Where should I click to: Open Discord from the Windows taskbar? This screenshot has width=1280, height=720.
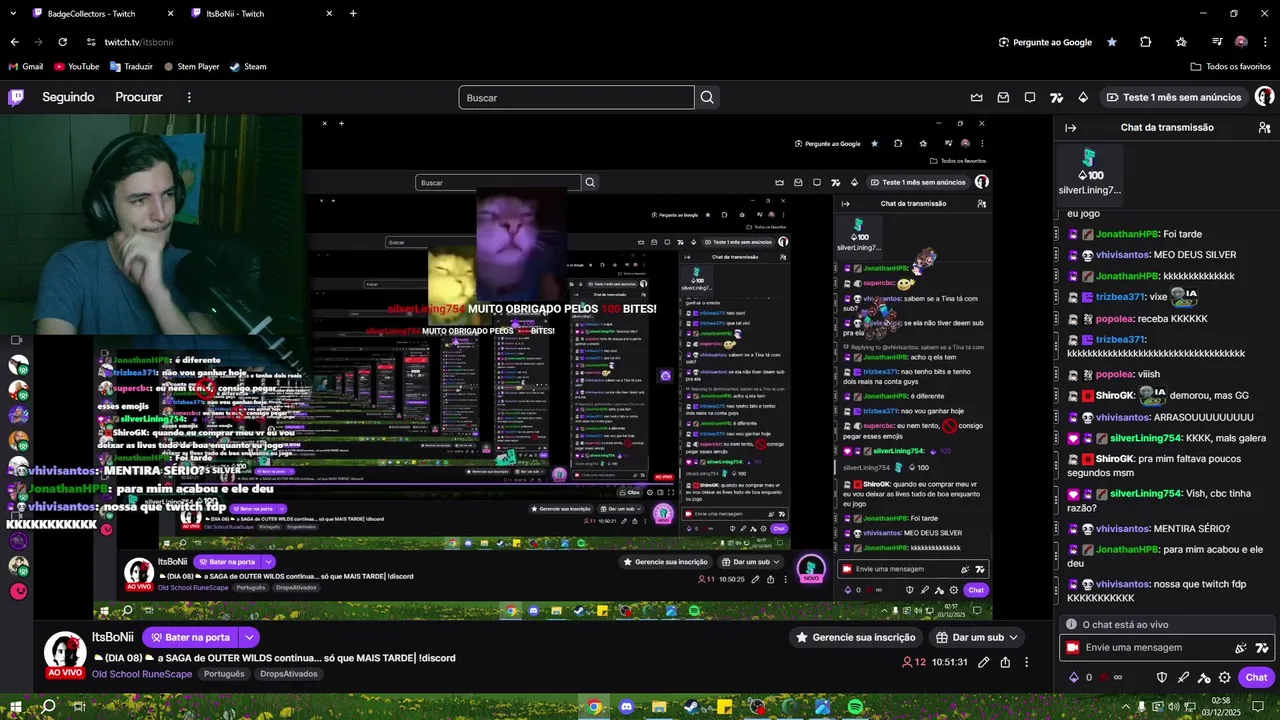point(627,707)
